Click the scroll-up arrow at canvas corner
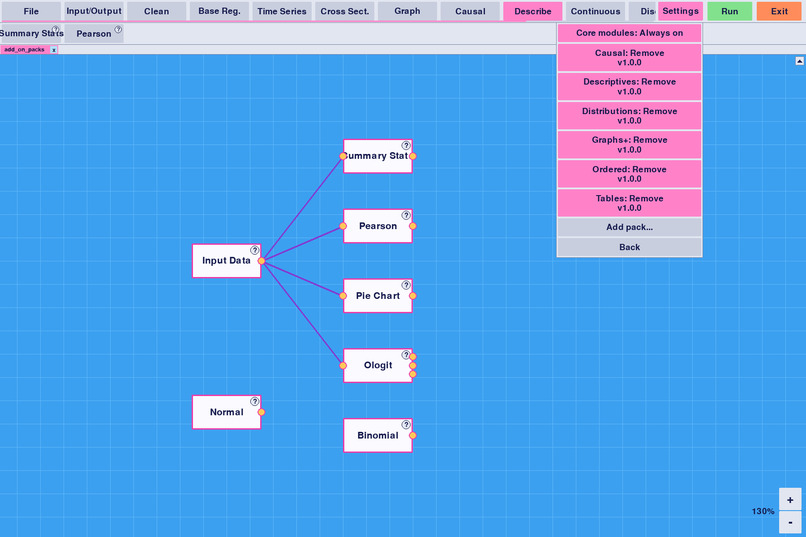The width and height of the screenshot is (806, 537). 799,61
